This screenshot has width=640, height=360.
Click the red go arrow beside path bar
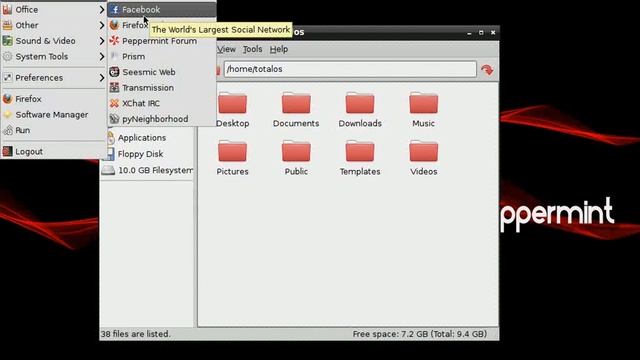point(487,70)
